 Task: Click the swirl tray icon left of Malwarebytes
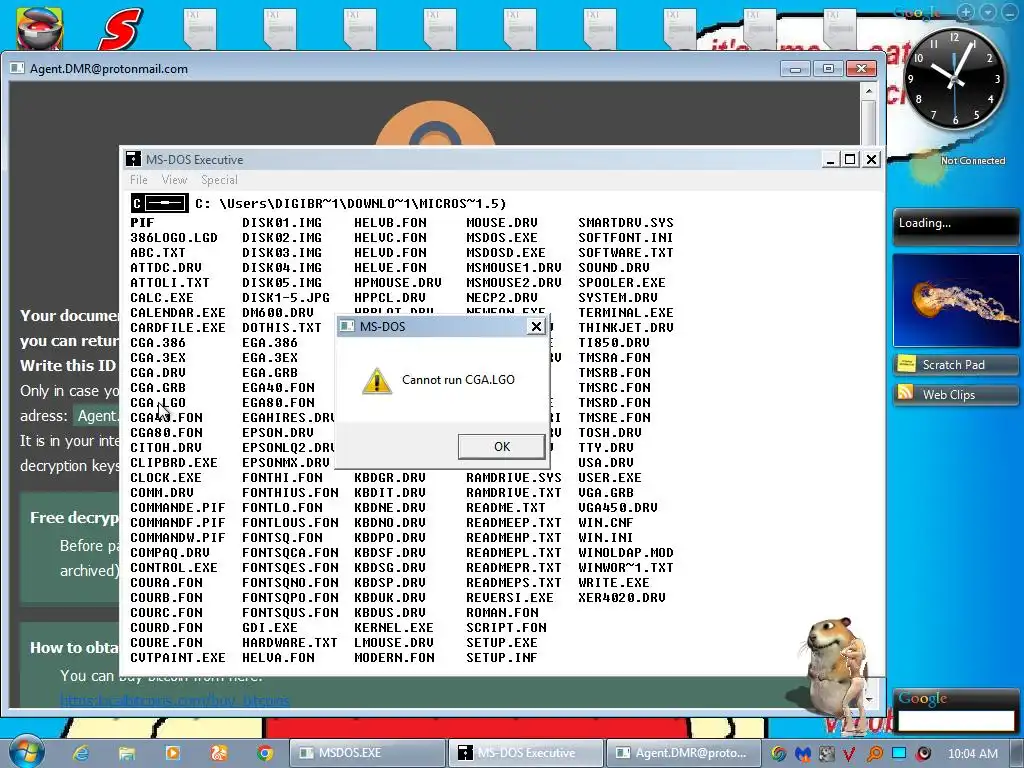pyautogui.click(x=778, y=754)
